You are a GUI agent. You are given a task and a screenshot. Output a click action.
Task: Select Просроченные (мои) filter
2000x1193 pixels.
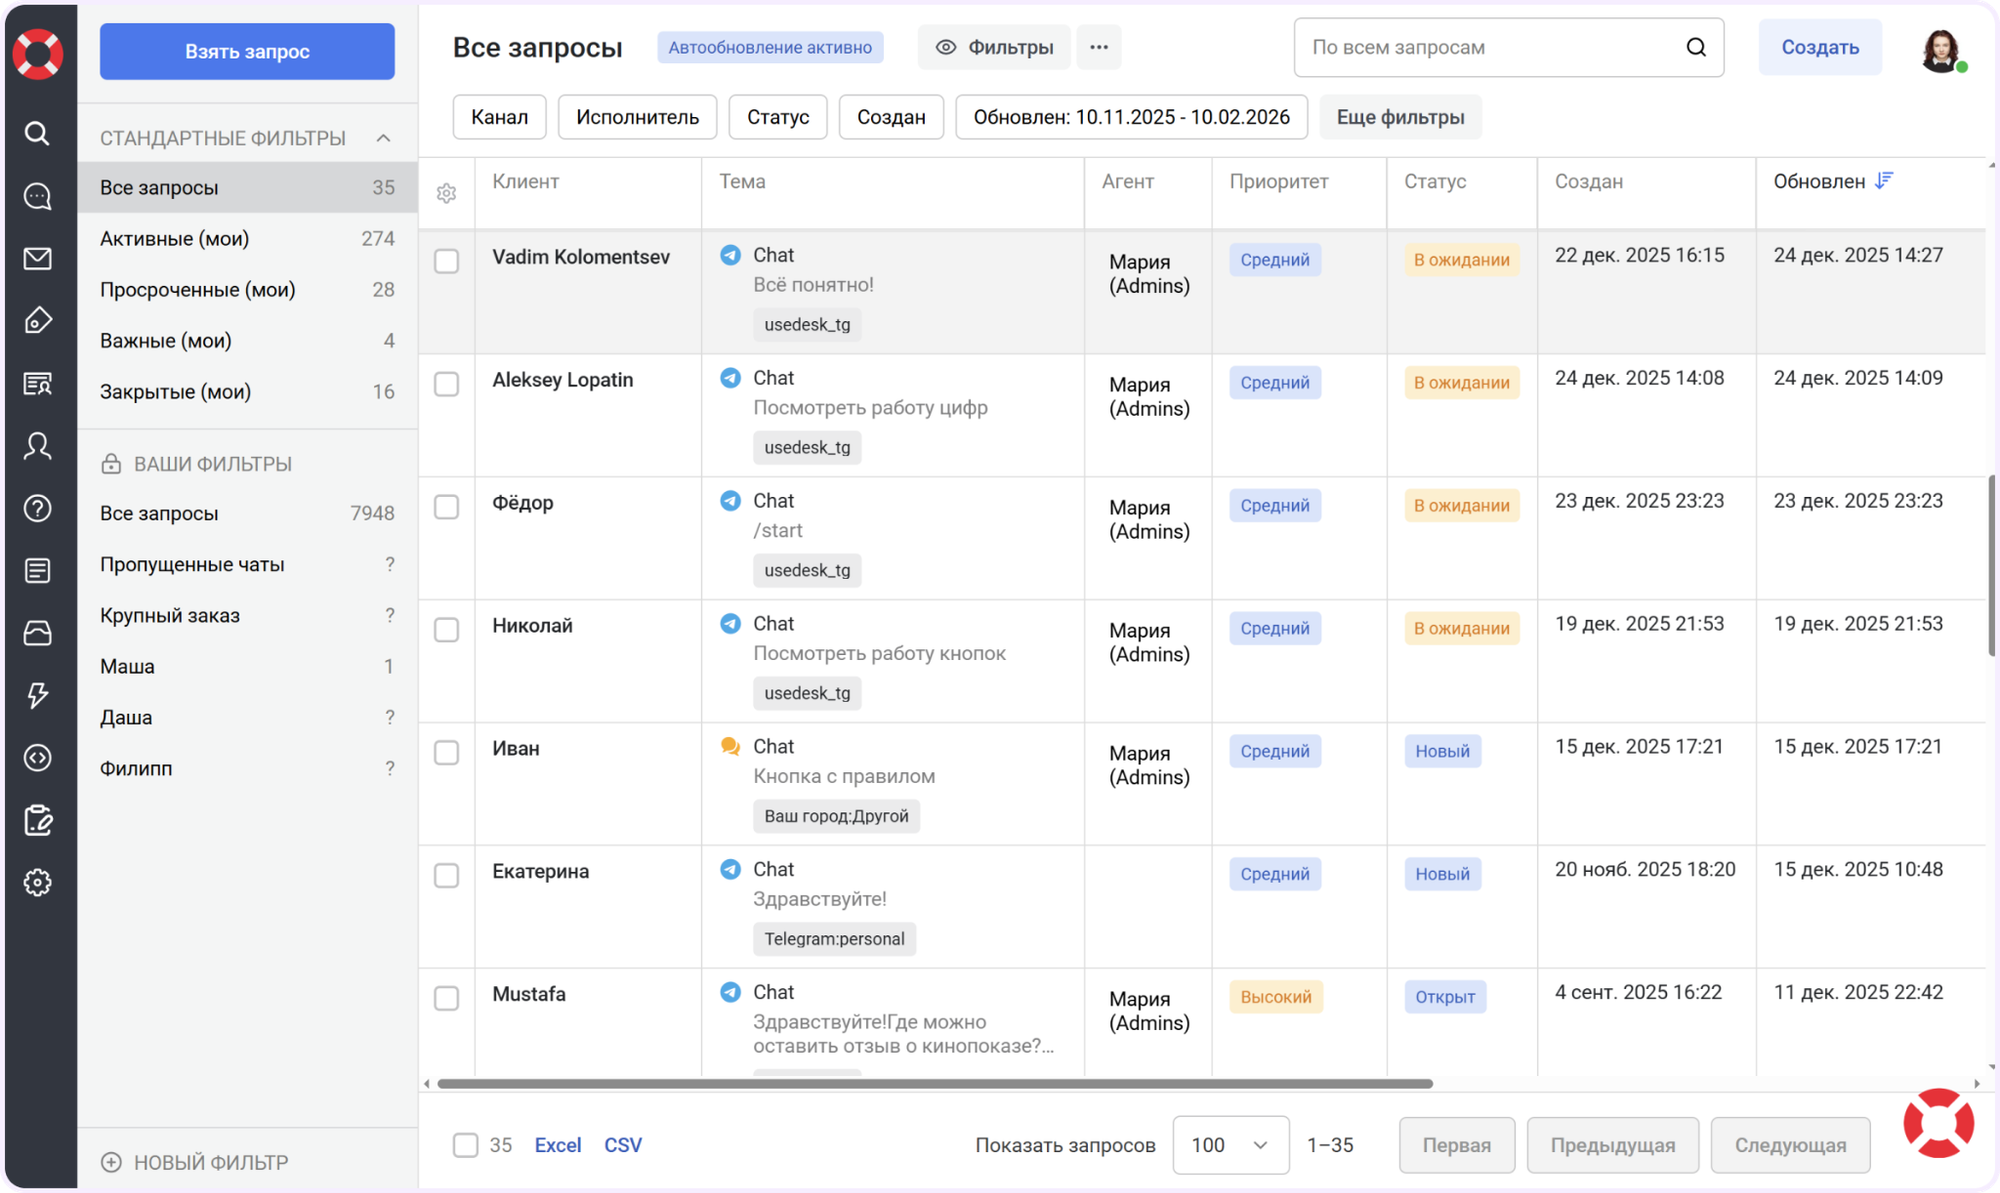pos(247,289)
